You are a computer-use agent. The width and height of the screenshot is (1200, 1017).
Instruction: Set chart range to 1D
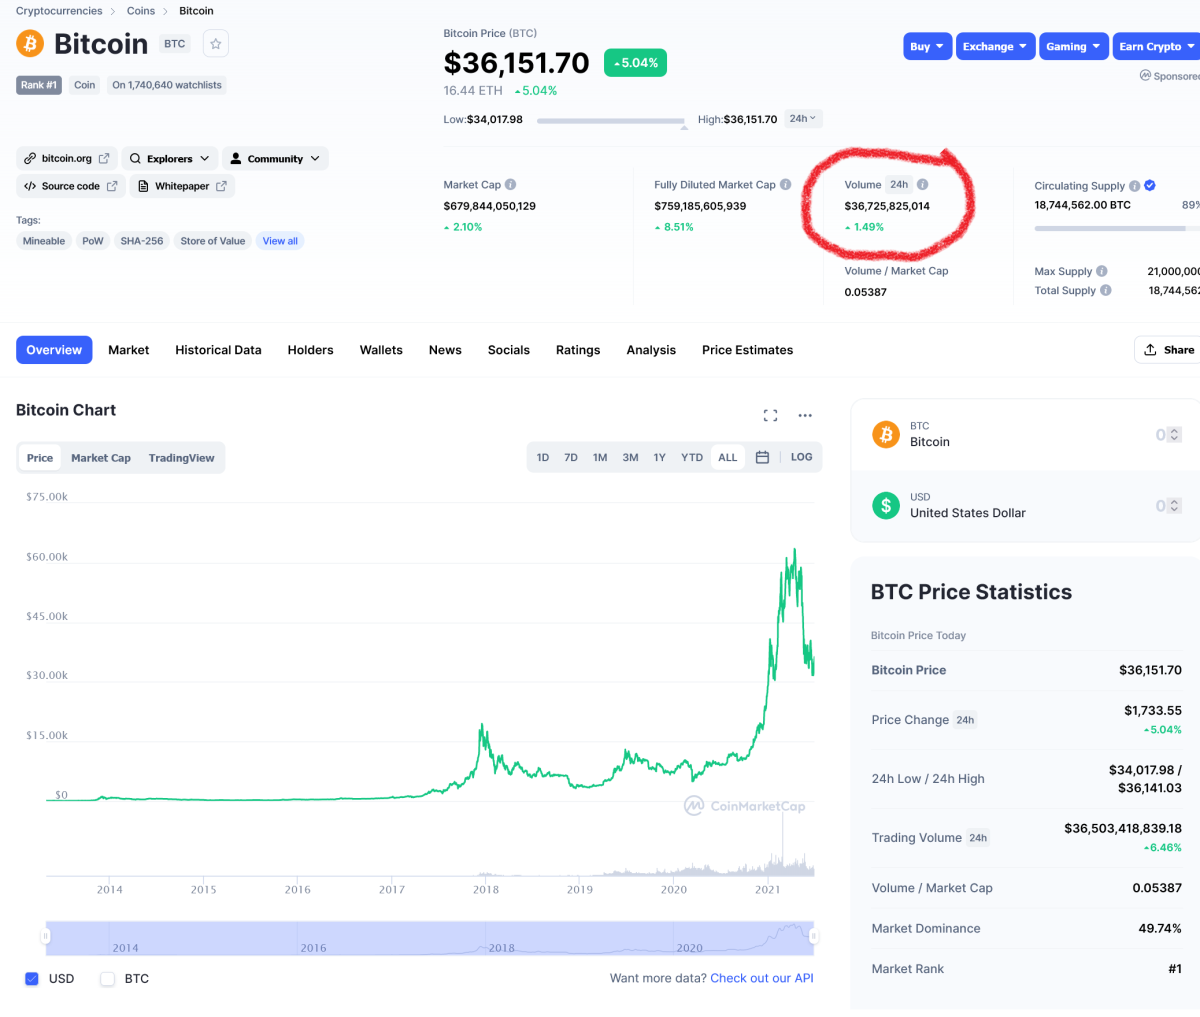click(543, 457)
